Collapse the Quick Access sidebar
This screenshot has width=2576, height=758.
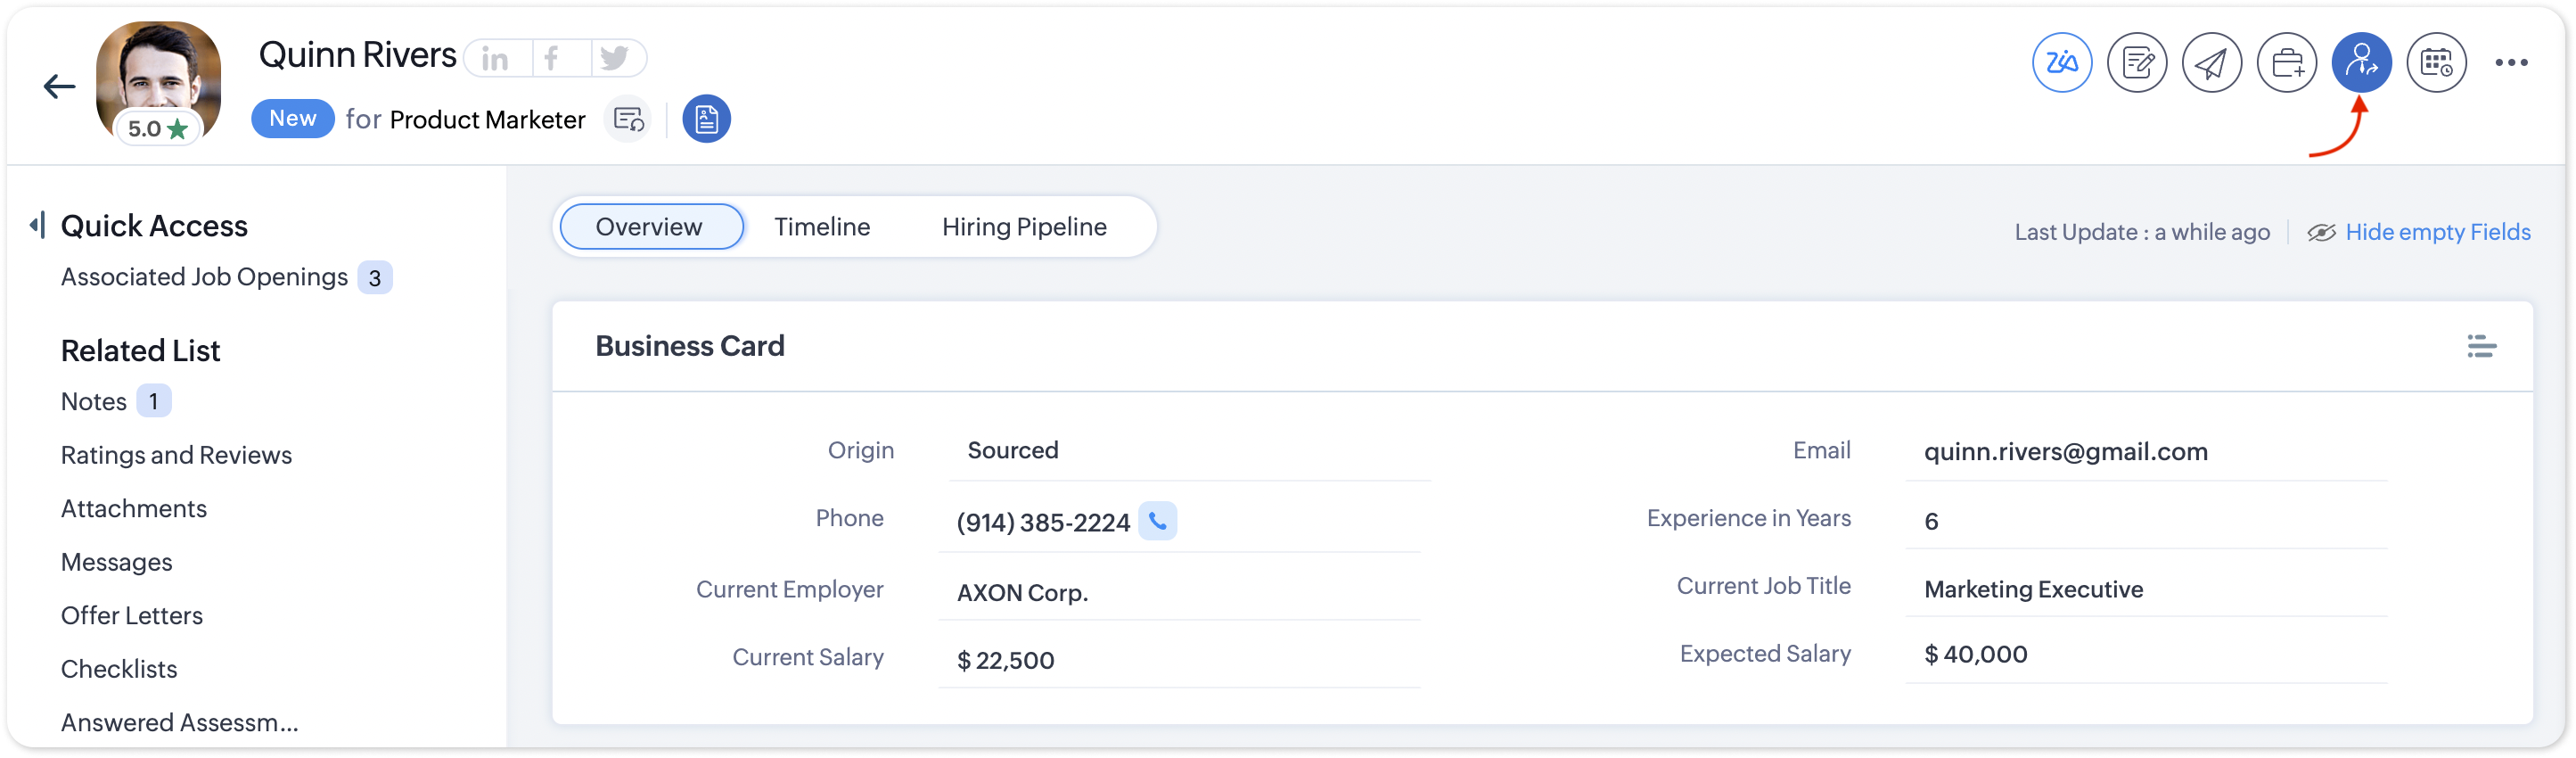pyautogui.click(x=38, y=225)
